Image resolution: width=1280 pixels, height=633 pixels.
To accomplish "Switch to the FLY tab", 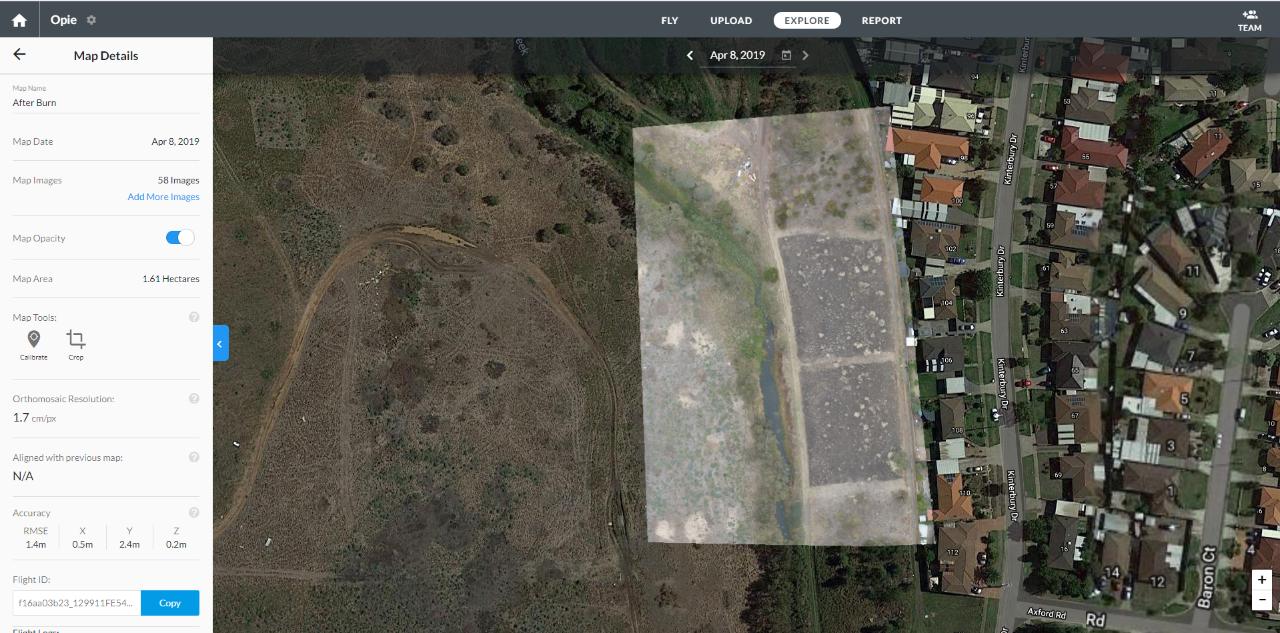I will click(x=669, y=20).
